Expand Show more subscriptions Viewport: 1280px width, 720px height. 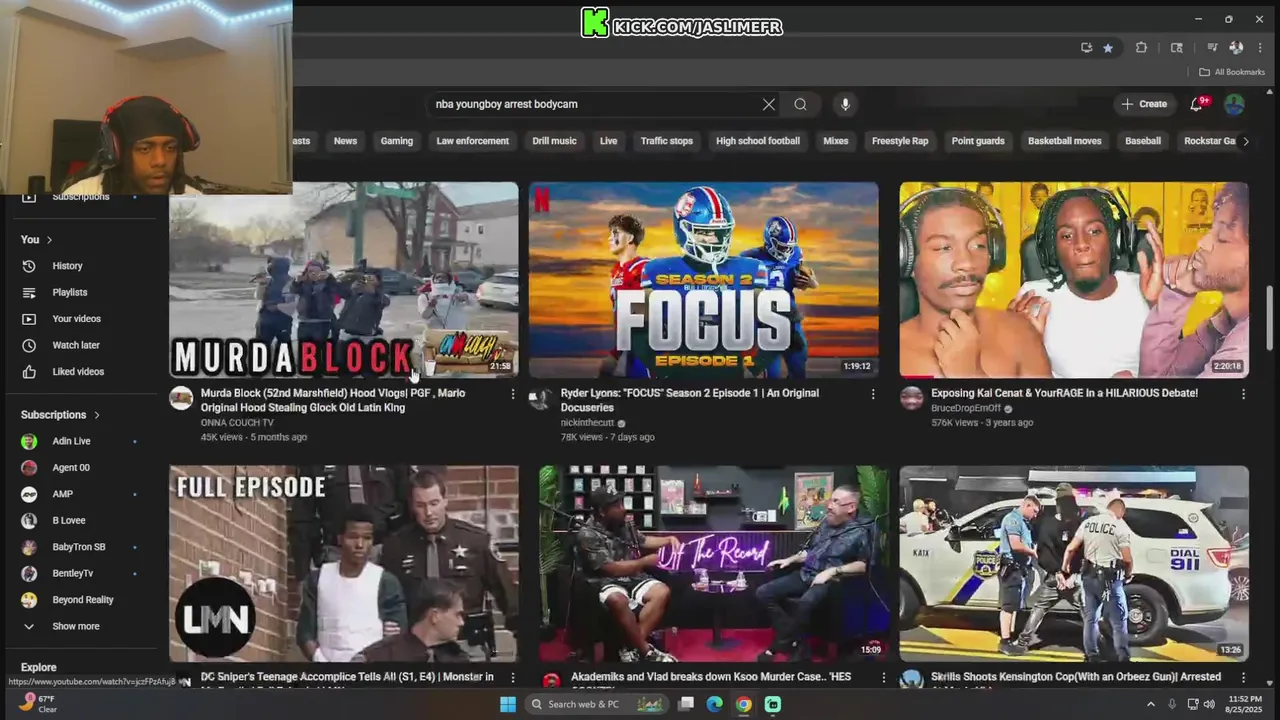tap(75, 627)
